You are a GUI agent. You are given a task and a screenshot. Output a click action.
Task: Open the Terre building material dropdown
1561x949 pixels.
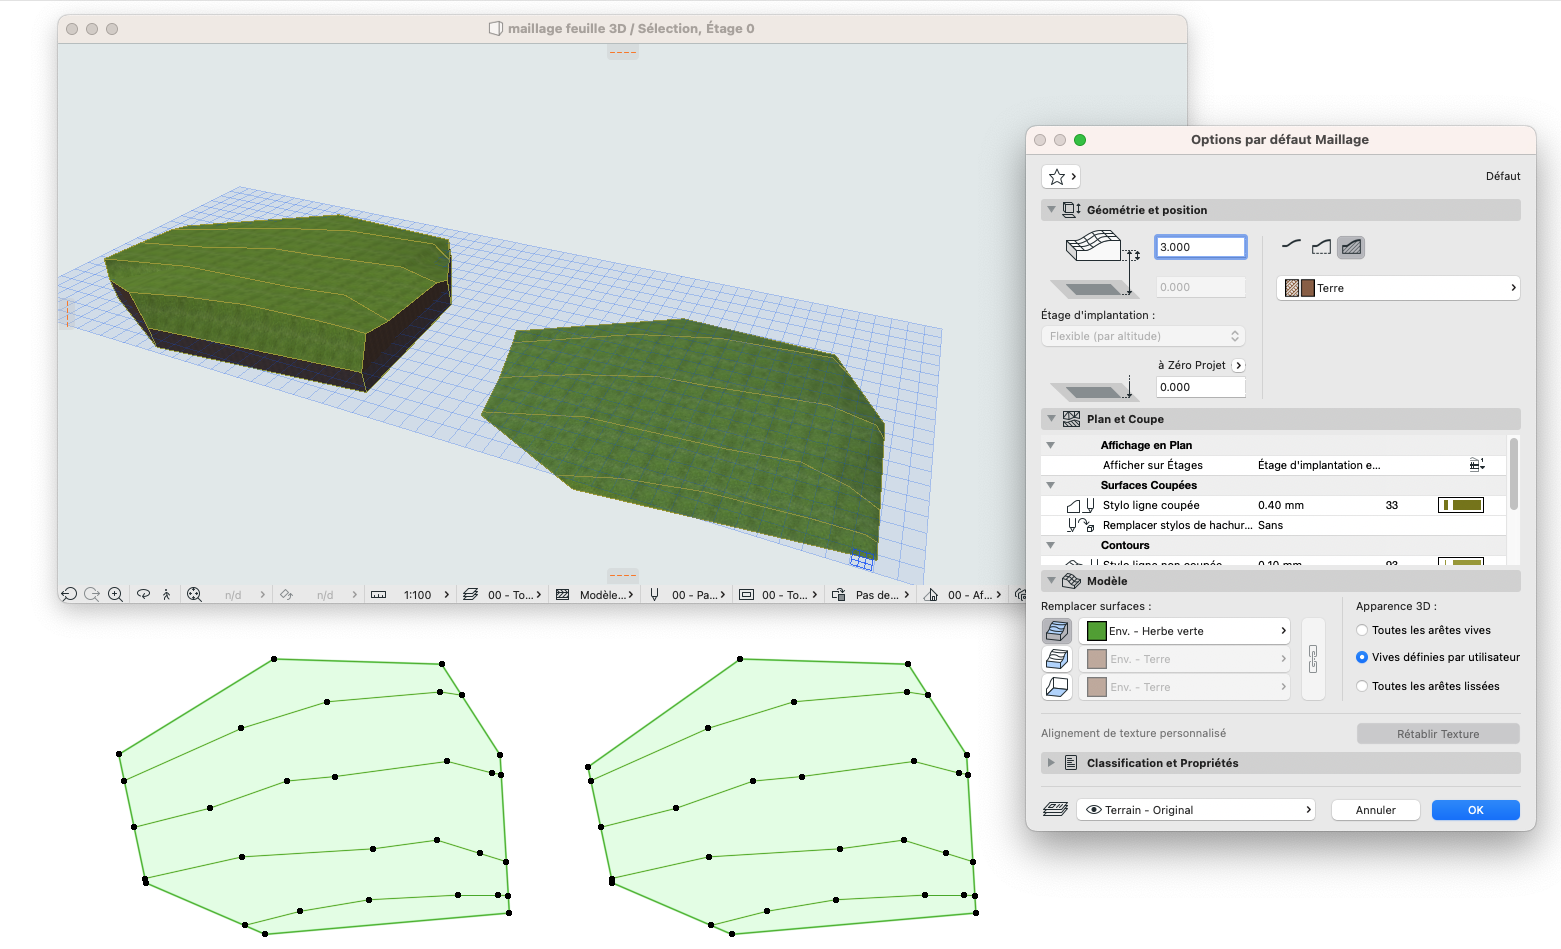click(1398, 288)
